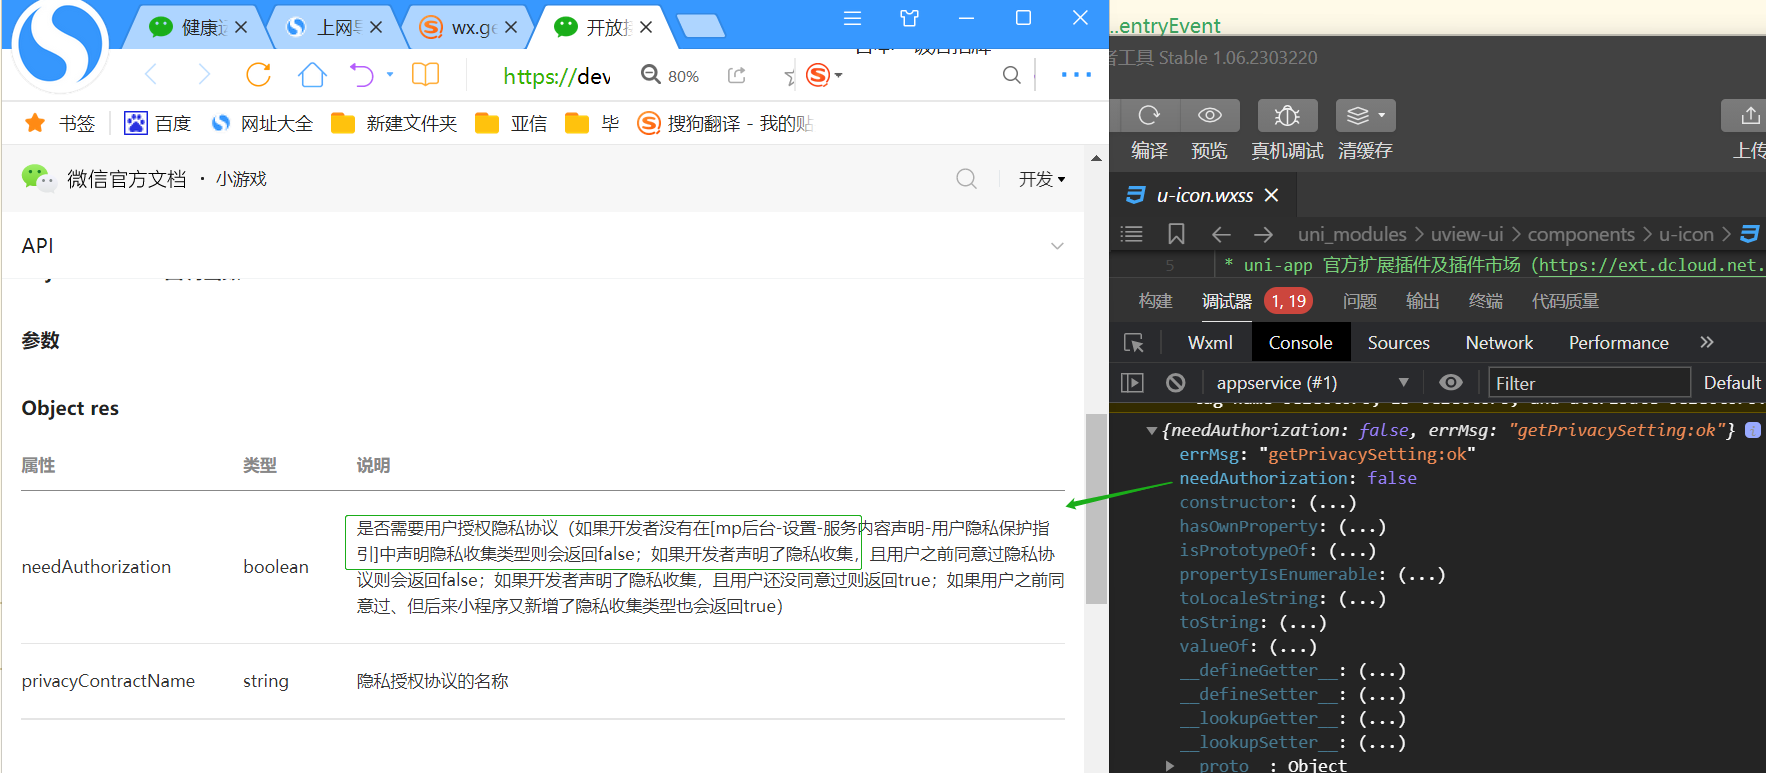Open a new browser tab
This screenshot has height=773, width=1766.
tap(701, 27)
